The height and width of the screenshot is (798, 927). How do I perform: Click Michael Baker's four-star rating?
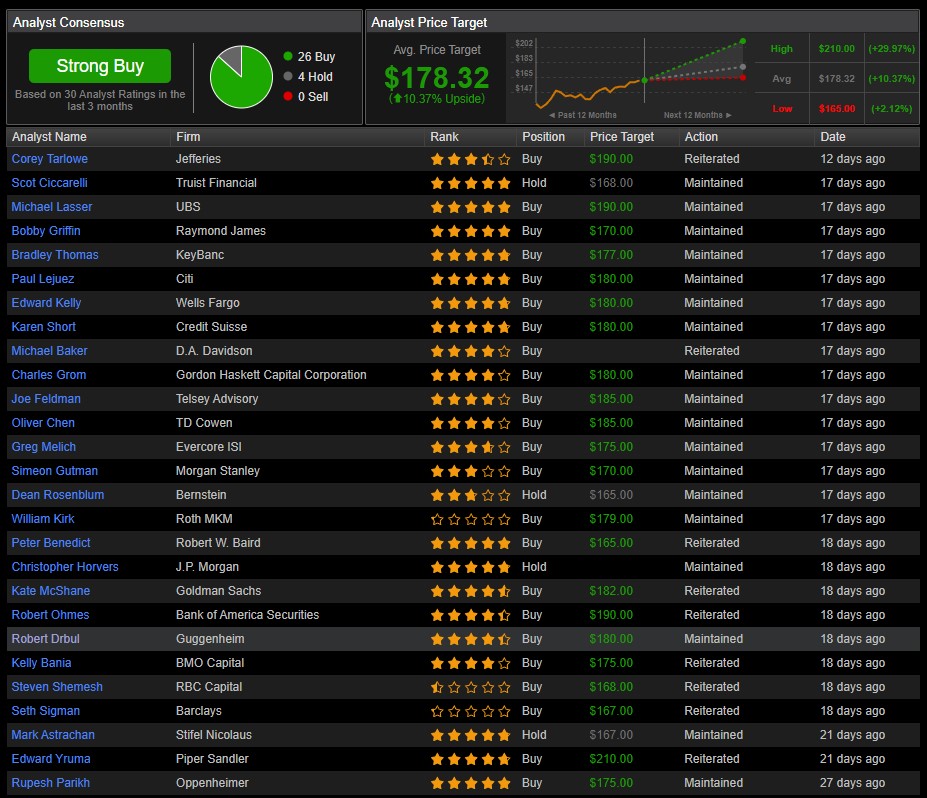471,351
